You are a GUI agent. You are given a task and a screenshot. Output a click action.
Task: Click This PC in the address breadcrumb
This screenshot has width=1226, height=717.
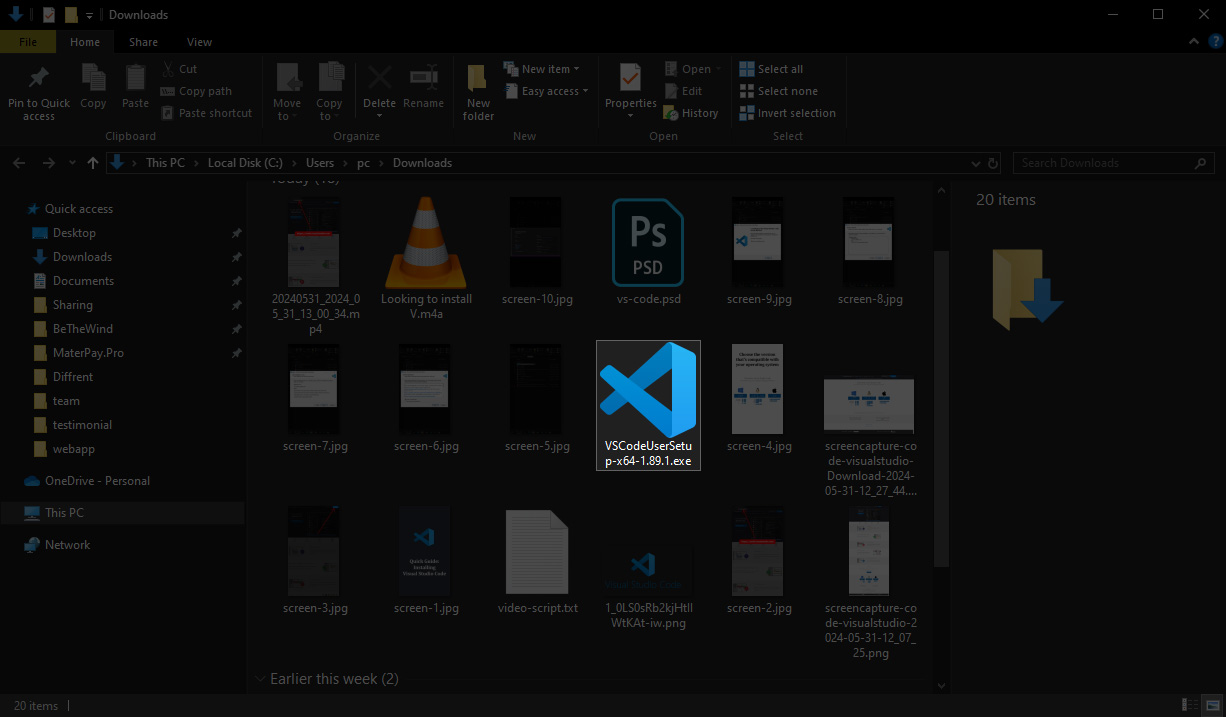tap(165, 163)
